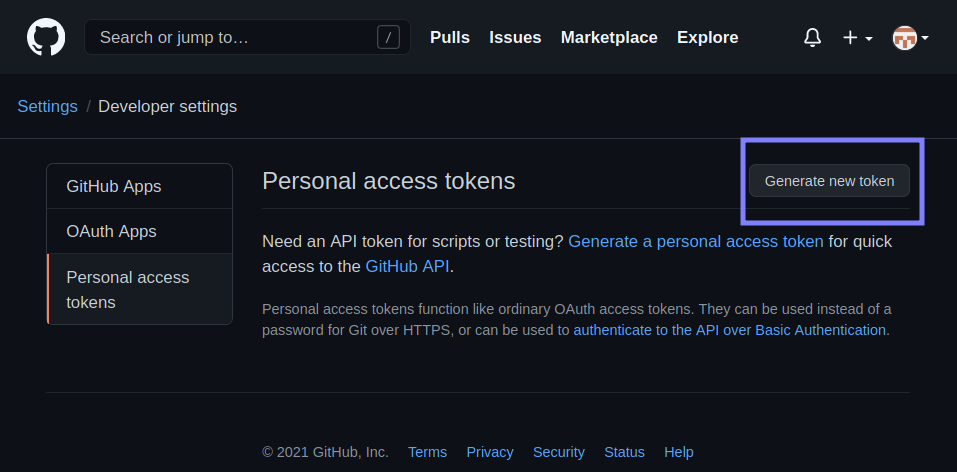Open Issues in top navigation
Image resolution: width=957 pixels, height=472 pixels.
coord(515,38)
